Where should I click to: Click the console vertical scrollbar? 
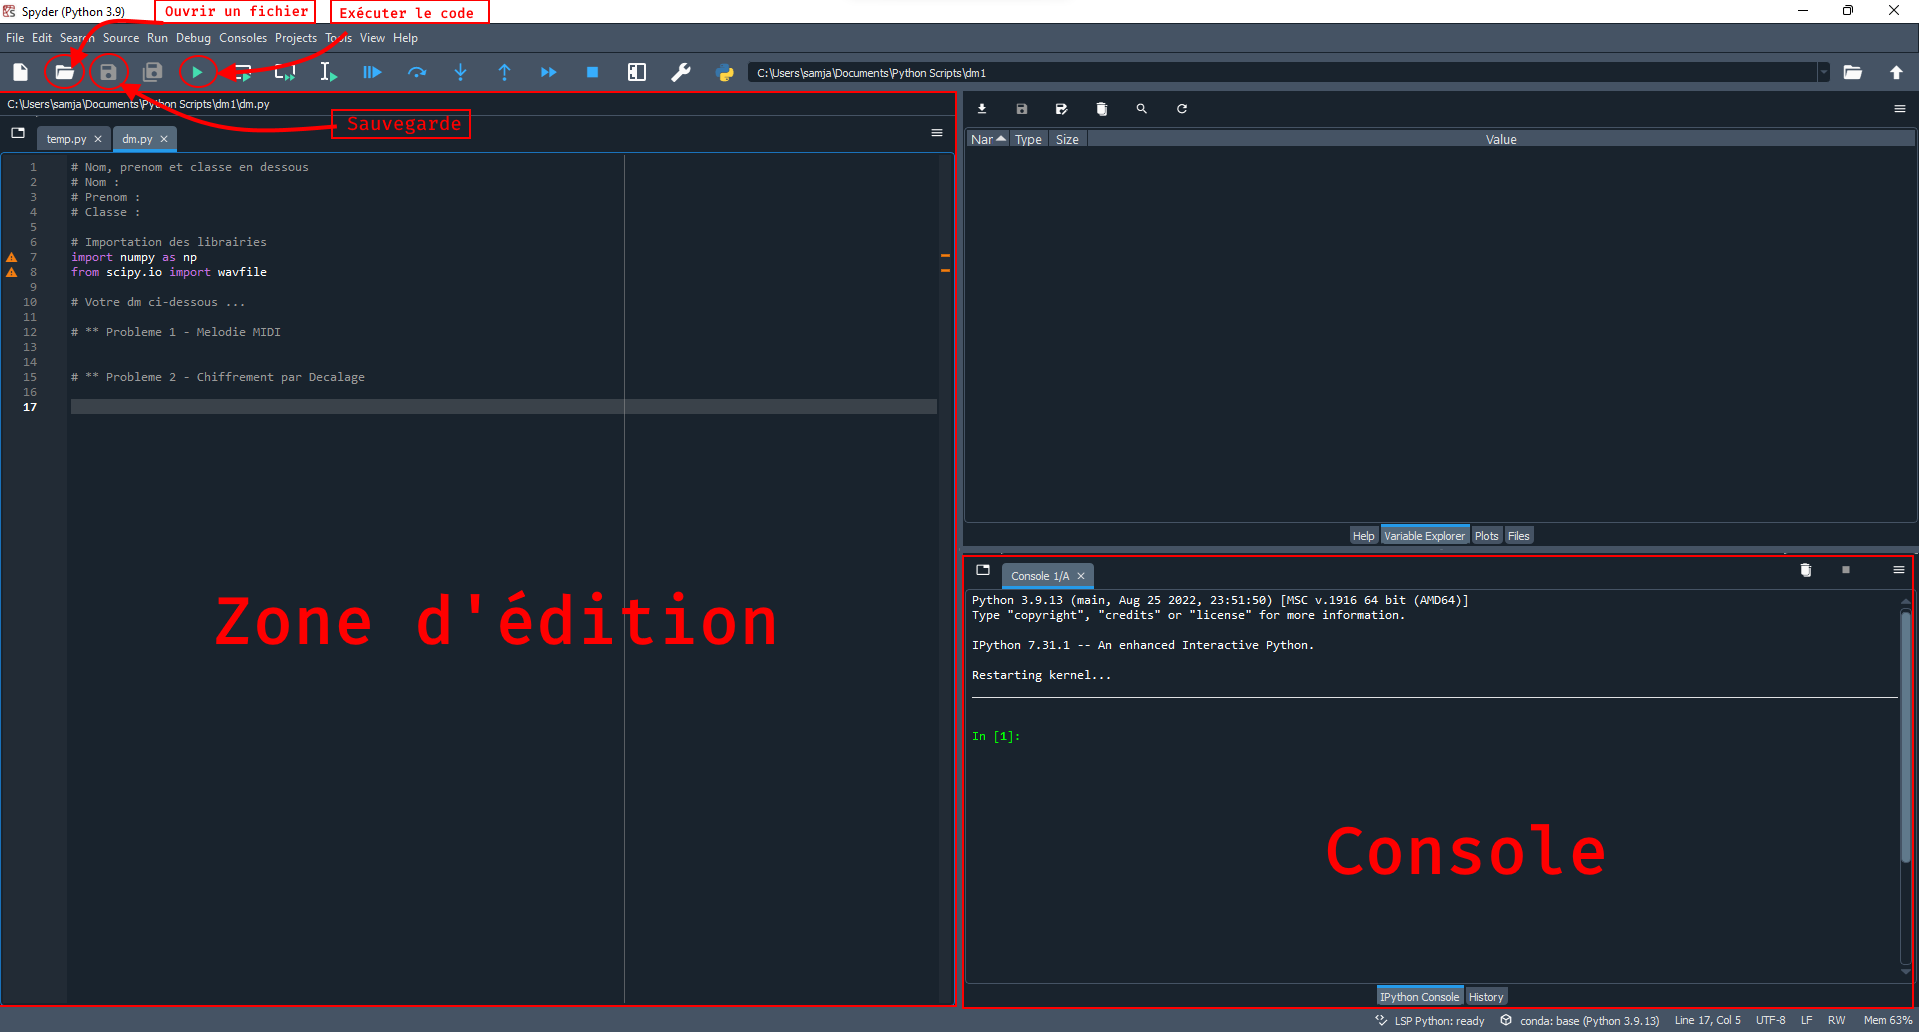pos(1906,737)
